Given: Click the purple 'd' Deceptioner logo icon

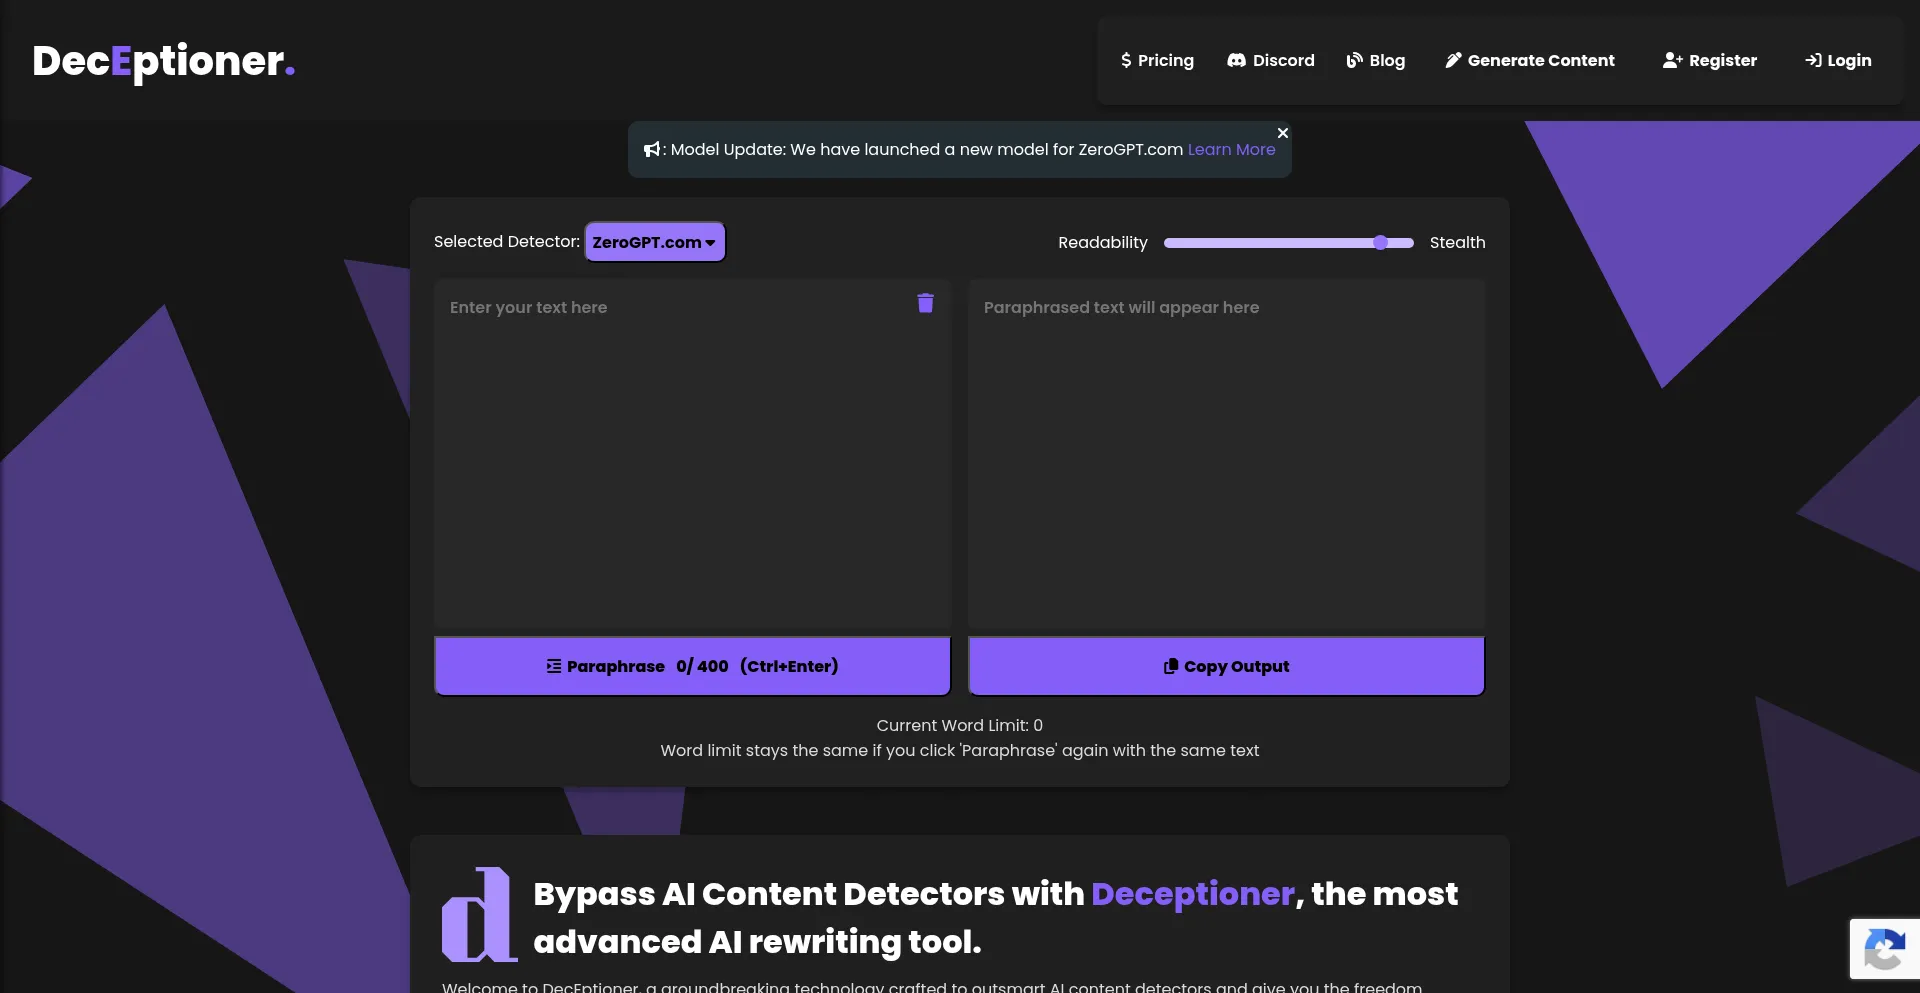Looking at the screenshot, I should (479, 914).
